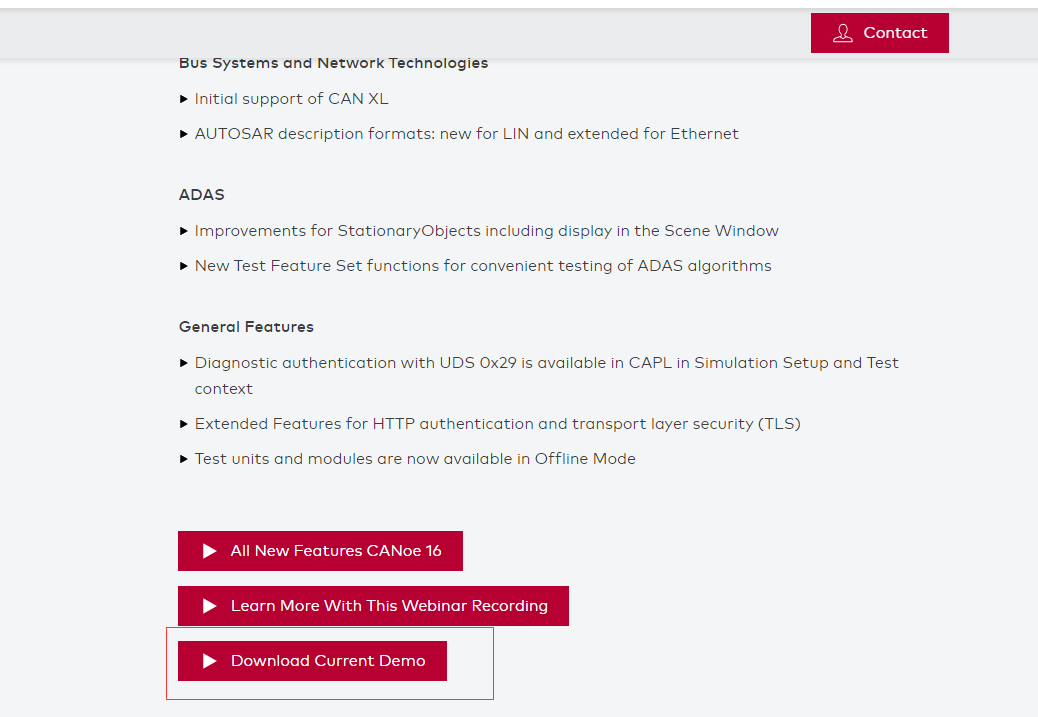Click the bullet triangle before Diagnostic authentication
This screenshot has height=717, width=1038.
click(x=184, y=363)
